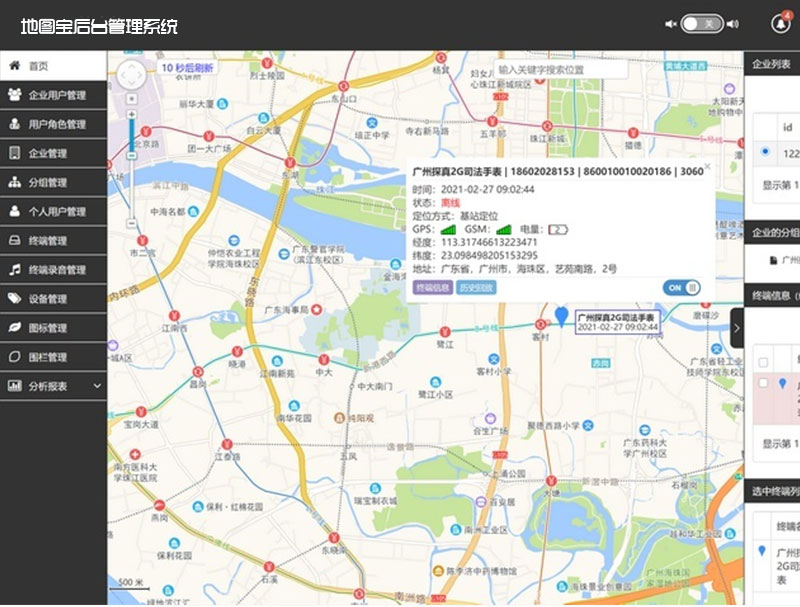Click the GPS signal strength bars

[x=448, y=230]
